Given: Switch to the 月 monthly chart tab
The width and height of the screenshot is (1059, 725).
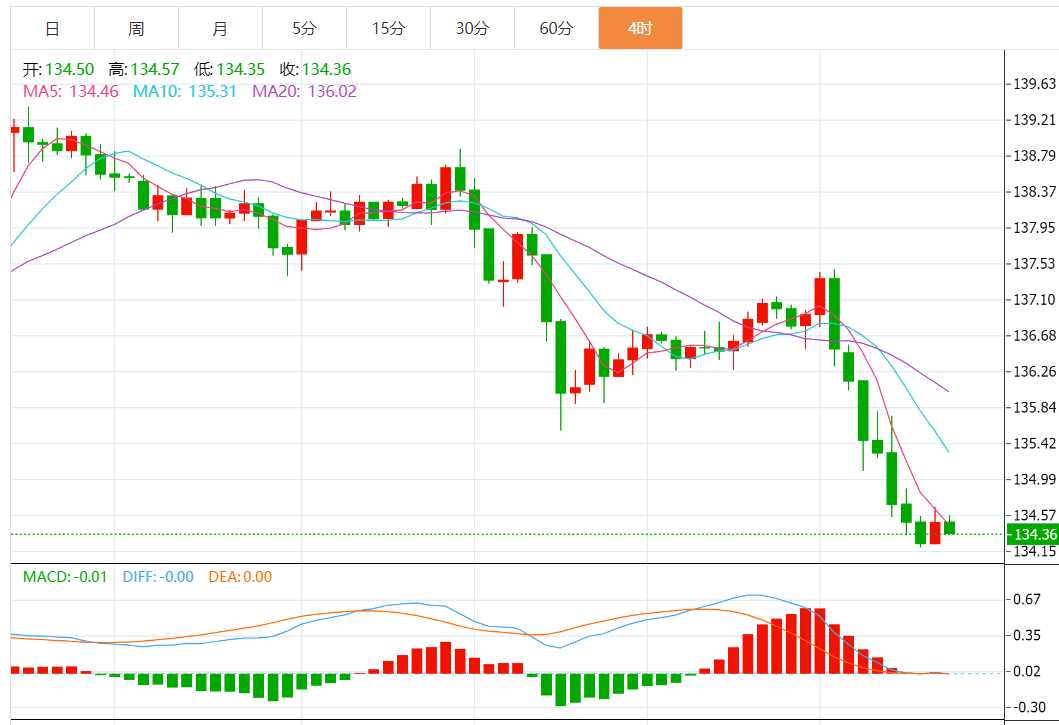Looking at the screenshot, I should 220,28.
